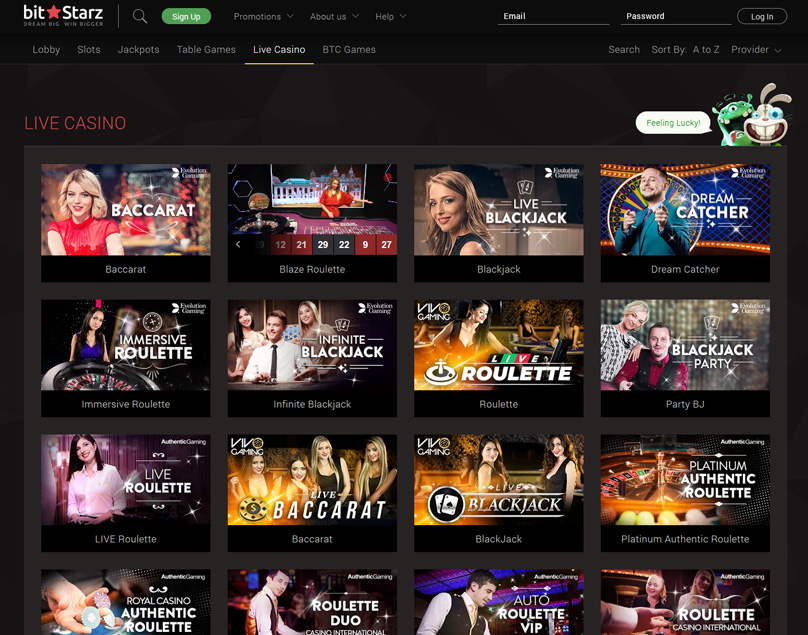Click the bitStarz logo
The width and height of the screenshot is (808, 635).
[63, 15]
